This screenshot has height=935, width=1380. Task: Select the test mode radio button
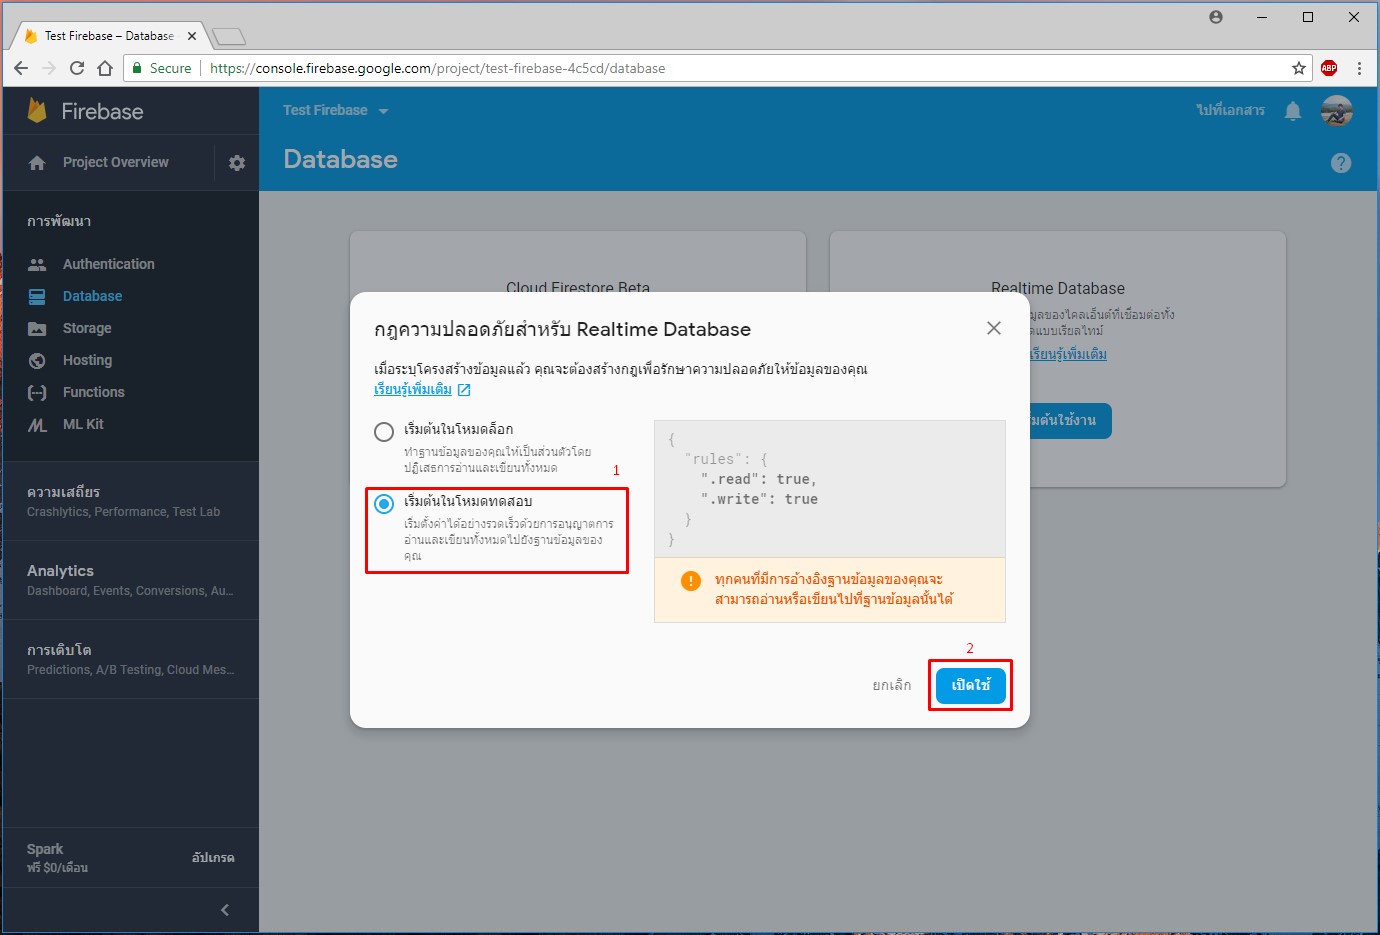[383, 504]
